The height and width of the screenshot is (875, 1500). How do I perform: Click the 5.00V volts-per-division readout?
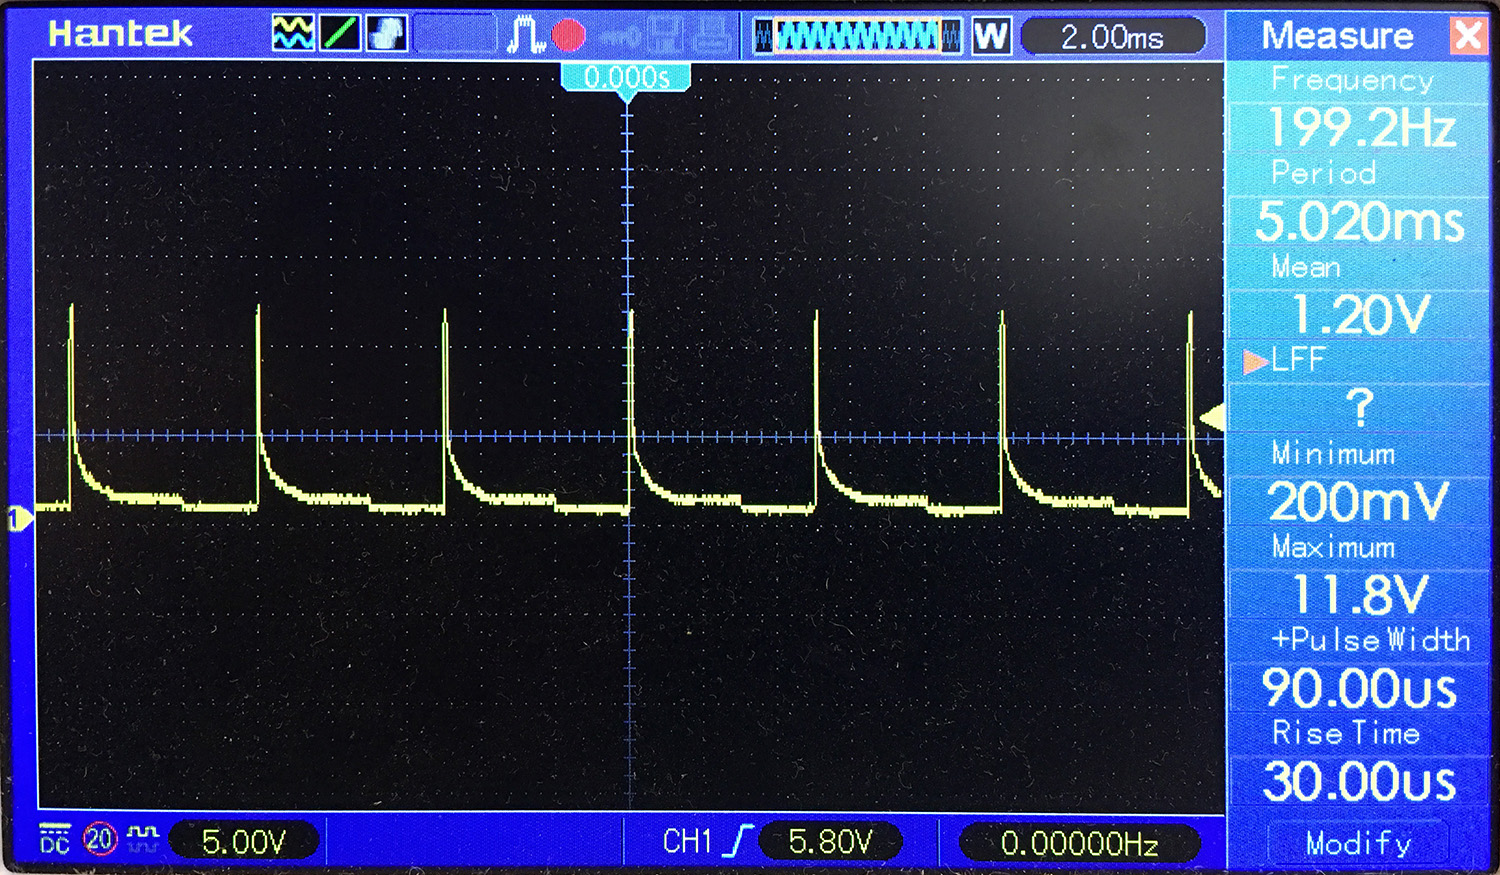[244, 841]
